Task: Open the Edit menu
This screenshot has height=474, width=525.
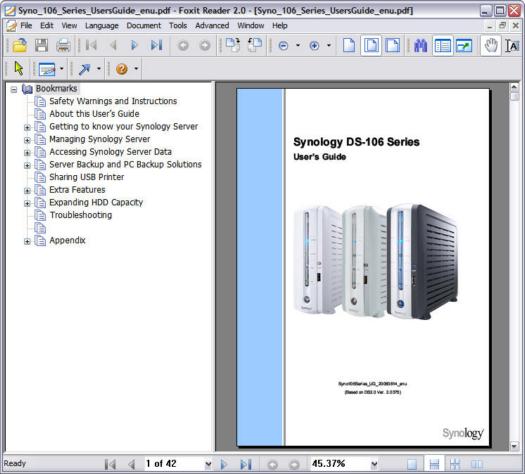Action: [x=47, y=26]
